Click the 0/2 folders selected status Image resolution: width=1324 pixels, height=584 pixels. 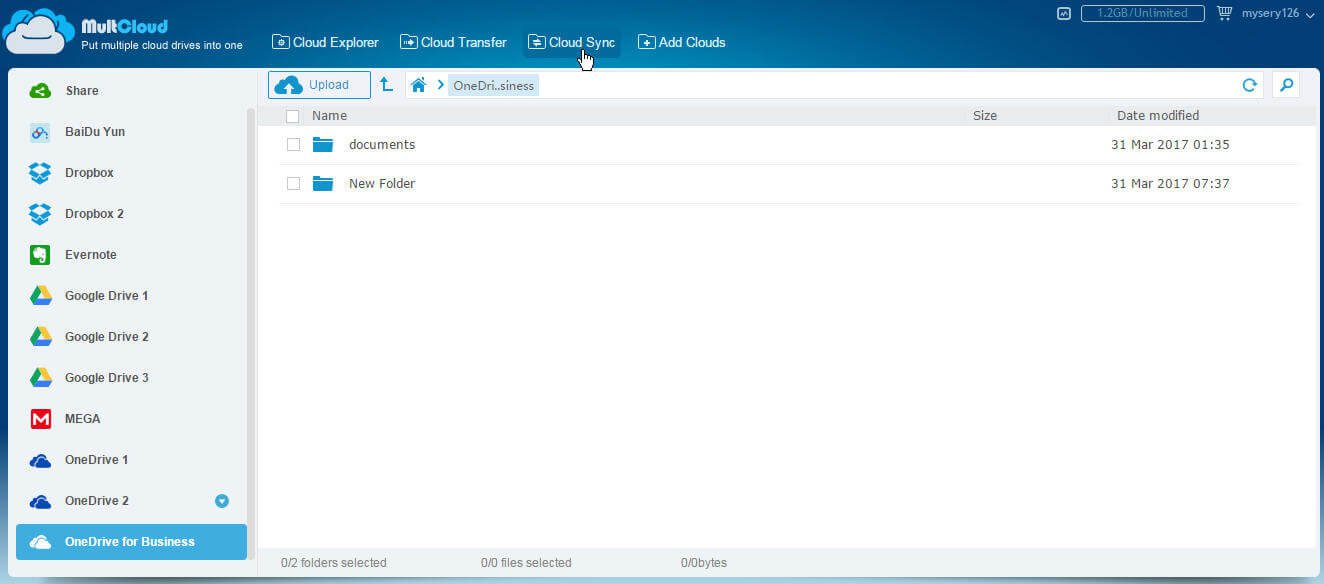(334, 563)
